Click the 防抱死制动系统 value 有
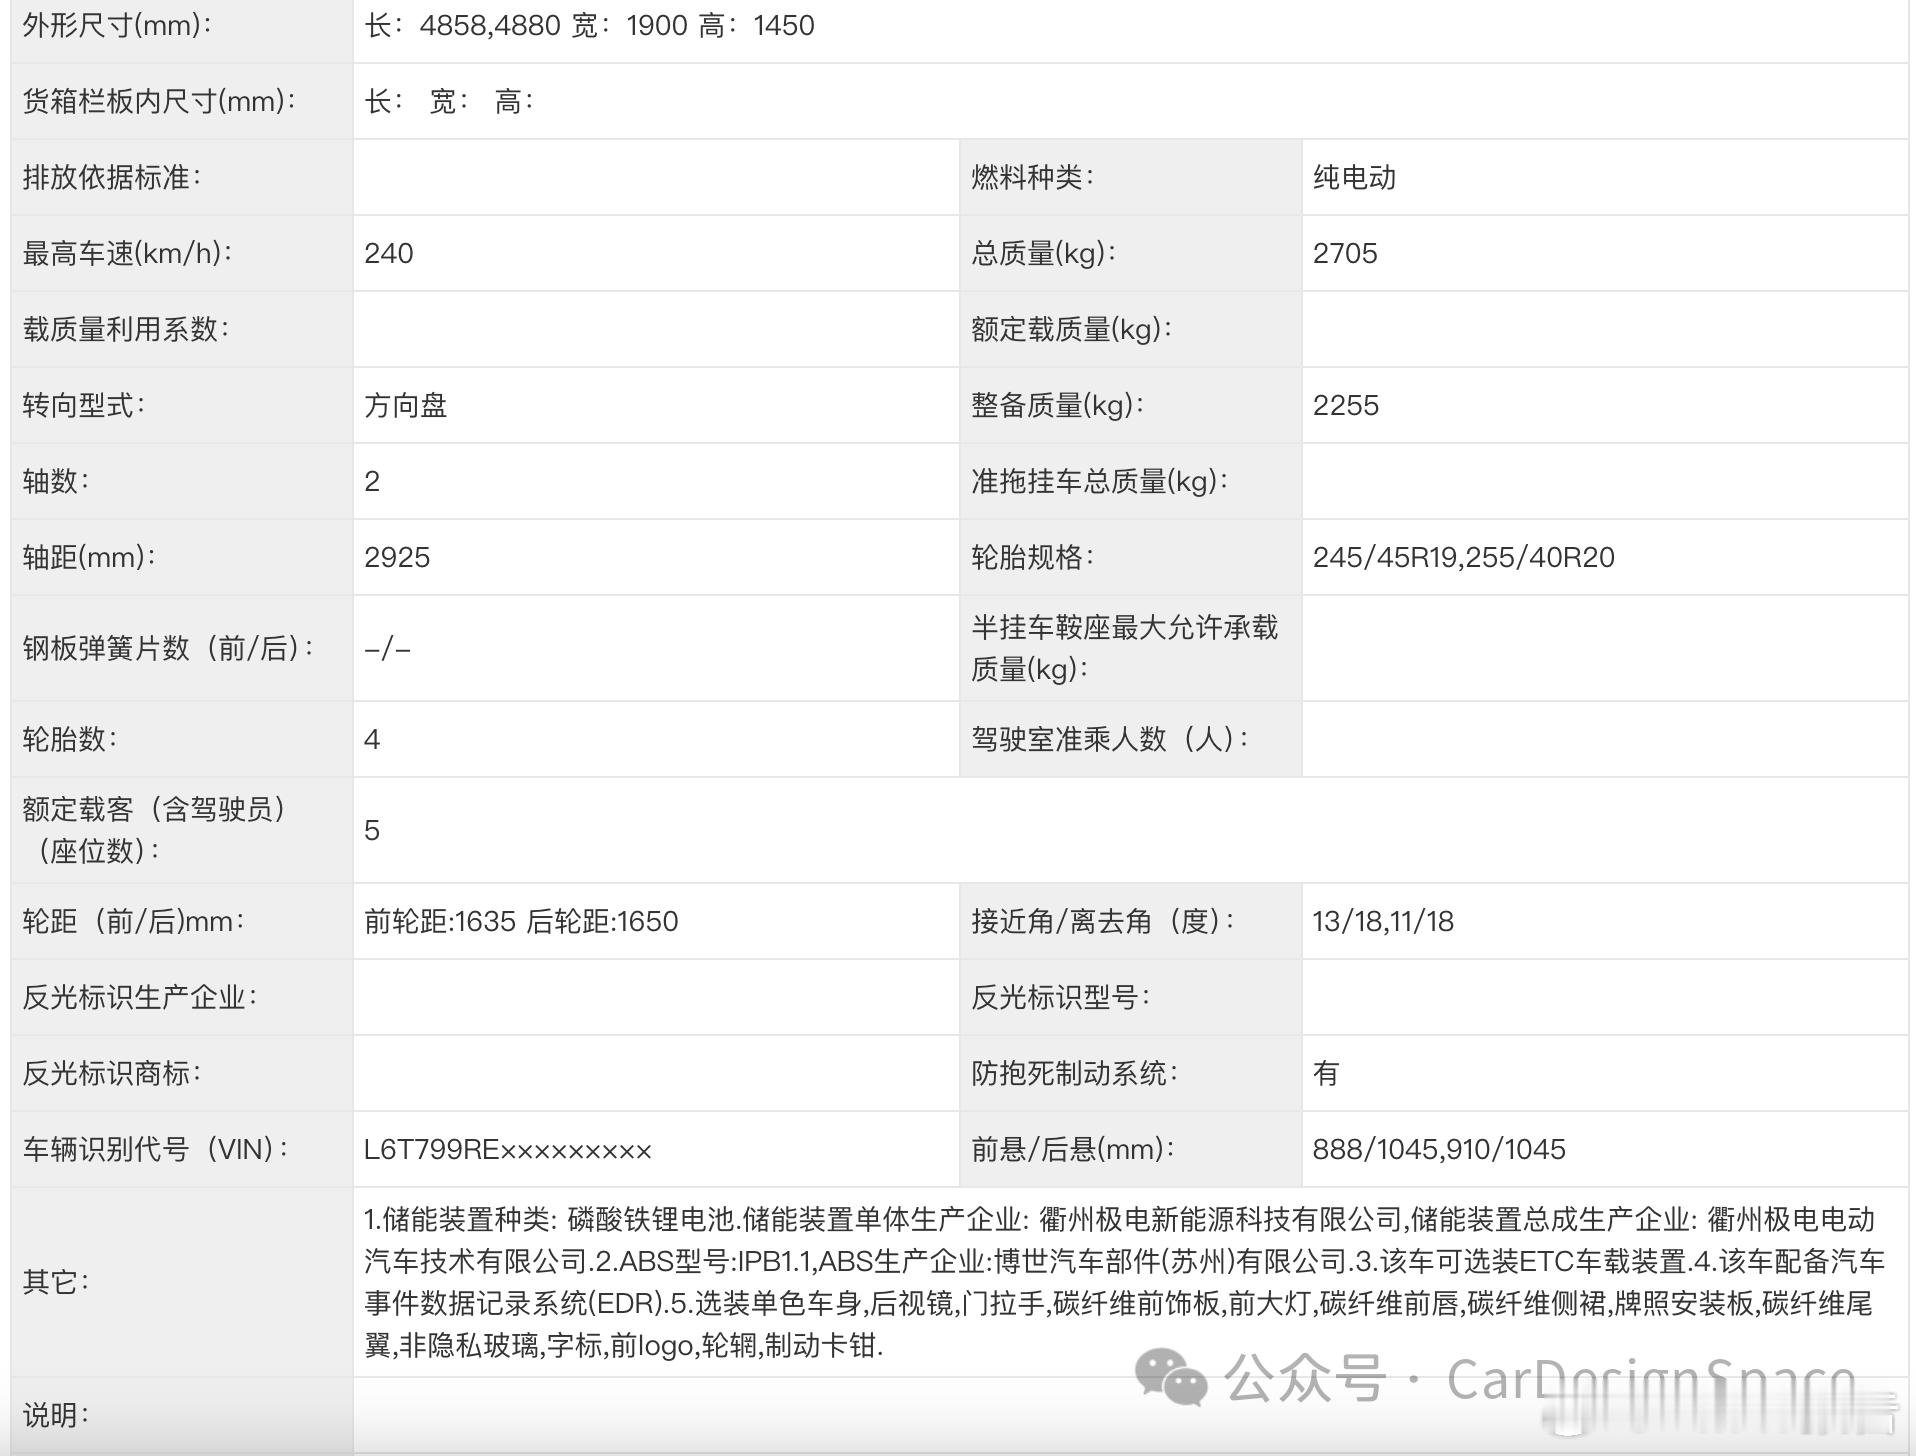The height and width of the screenshot is (1456, 1916). click(x=1327, y=1074)
